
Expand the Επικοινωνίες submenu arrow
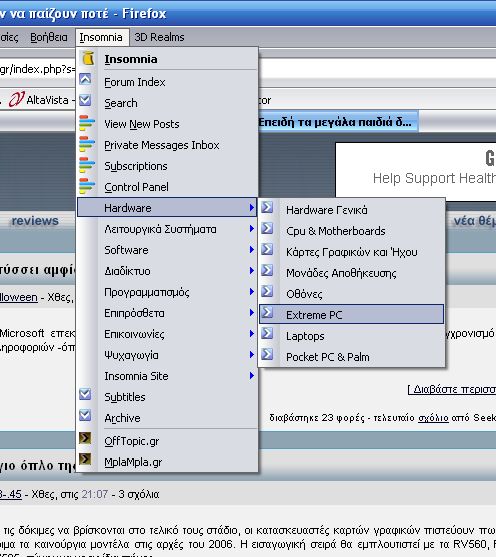tap(252, 334)
